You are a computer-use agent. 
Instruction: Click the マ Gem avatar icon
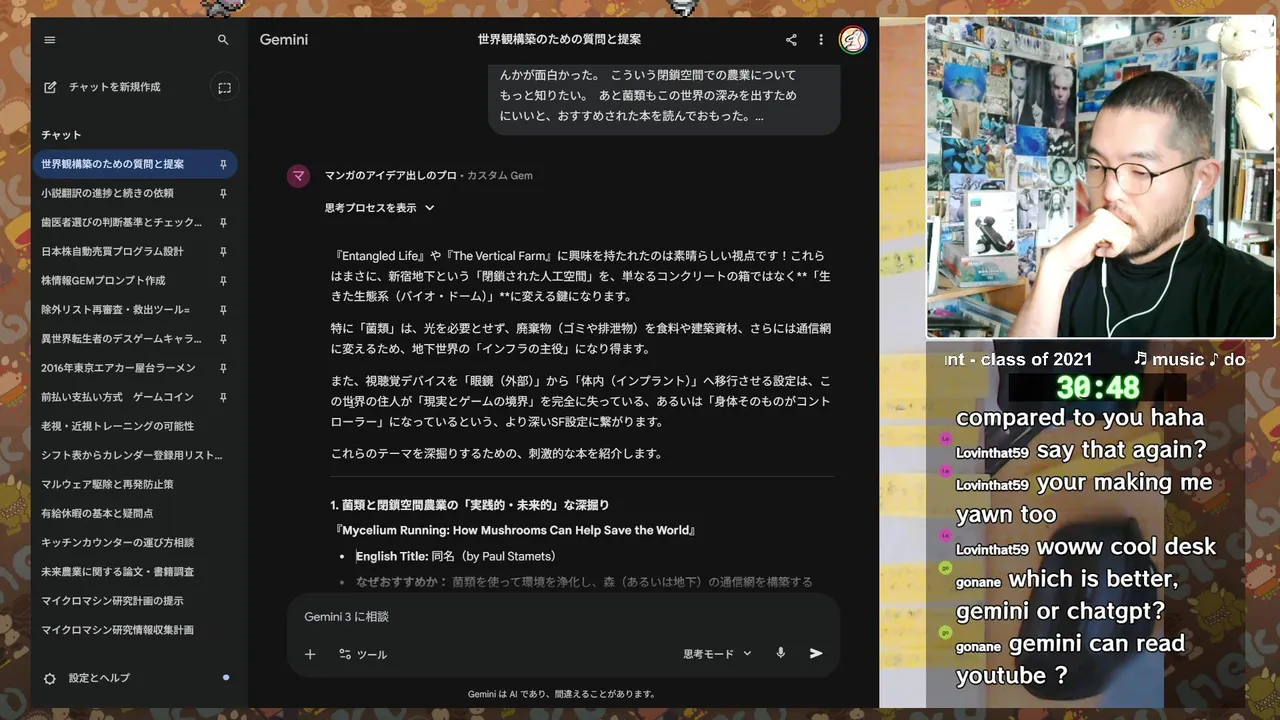pos(298,176)
